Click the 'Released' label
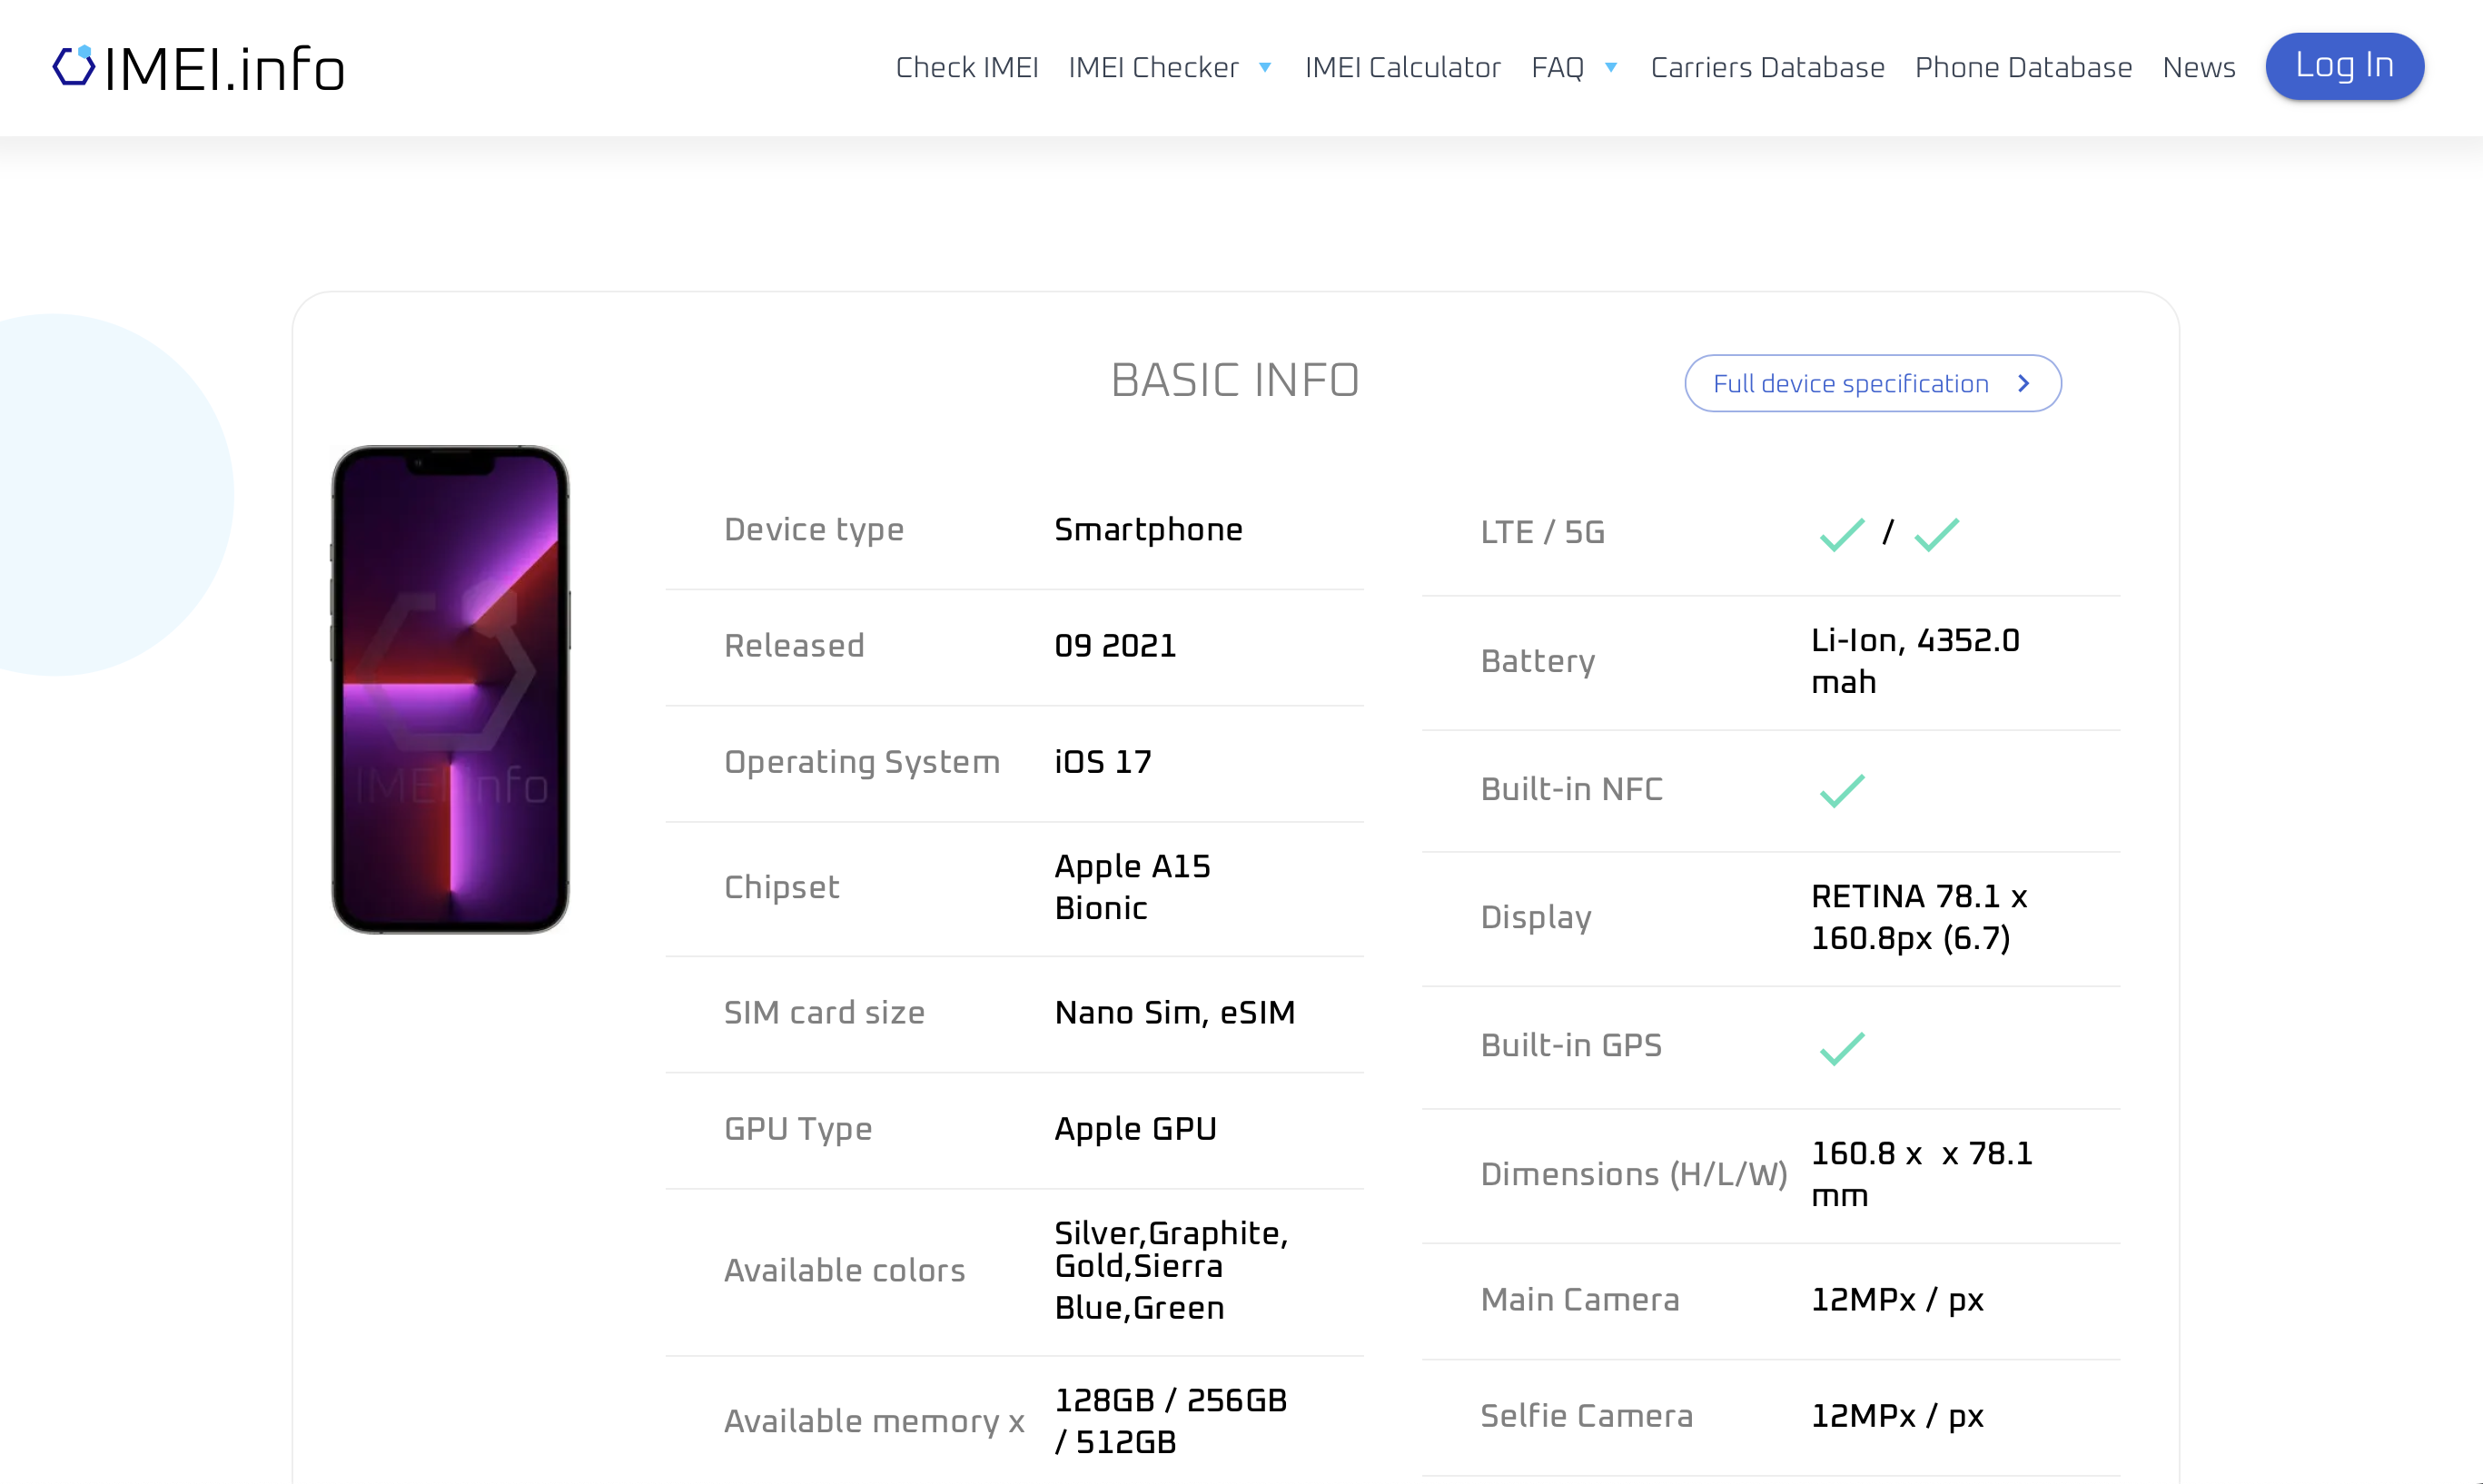The image size is (2483, 1484). [794, 645]
